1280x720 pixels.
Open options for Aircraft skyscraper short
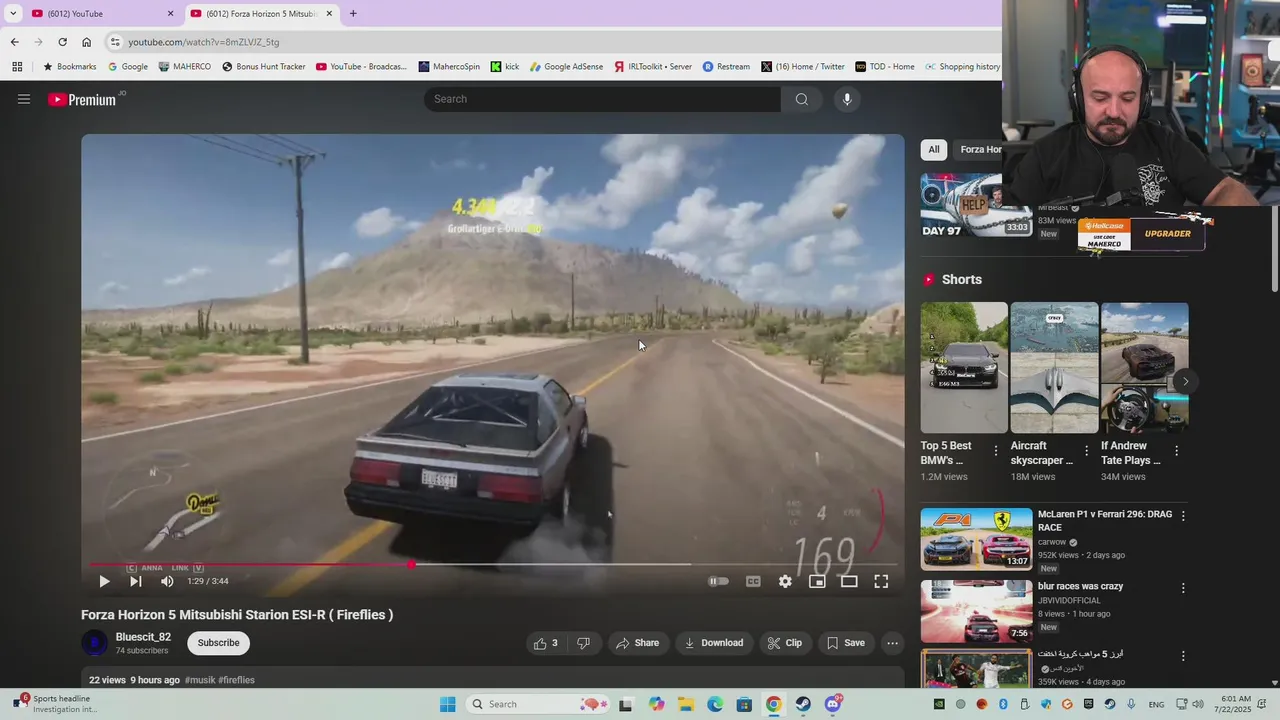(1086, 451)
